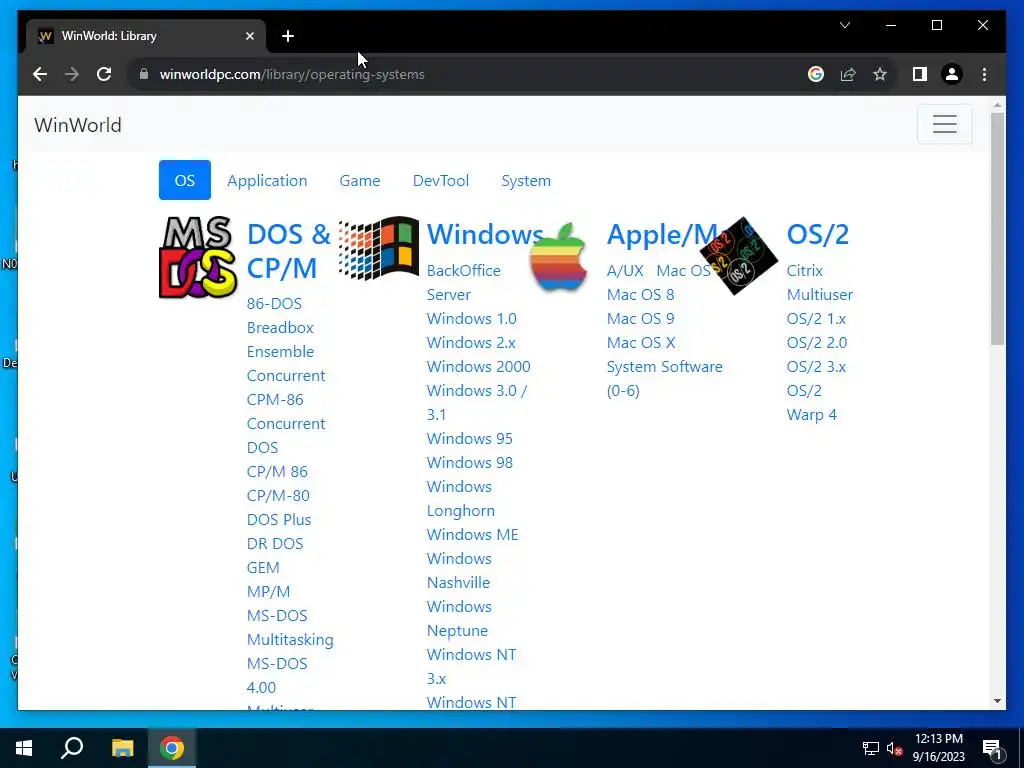Bookmark this page with the star
This screenshot has height=768, width=1024.
click(x=880, y=74)
